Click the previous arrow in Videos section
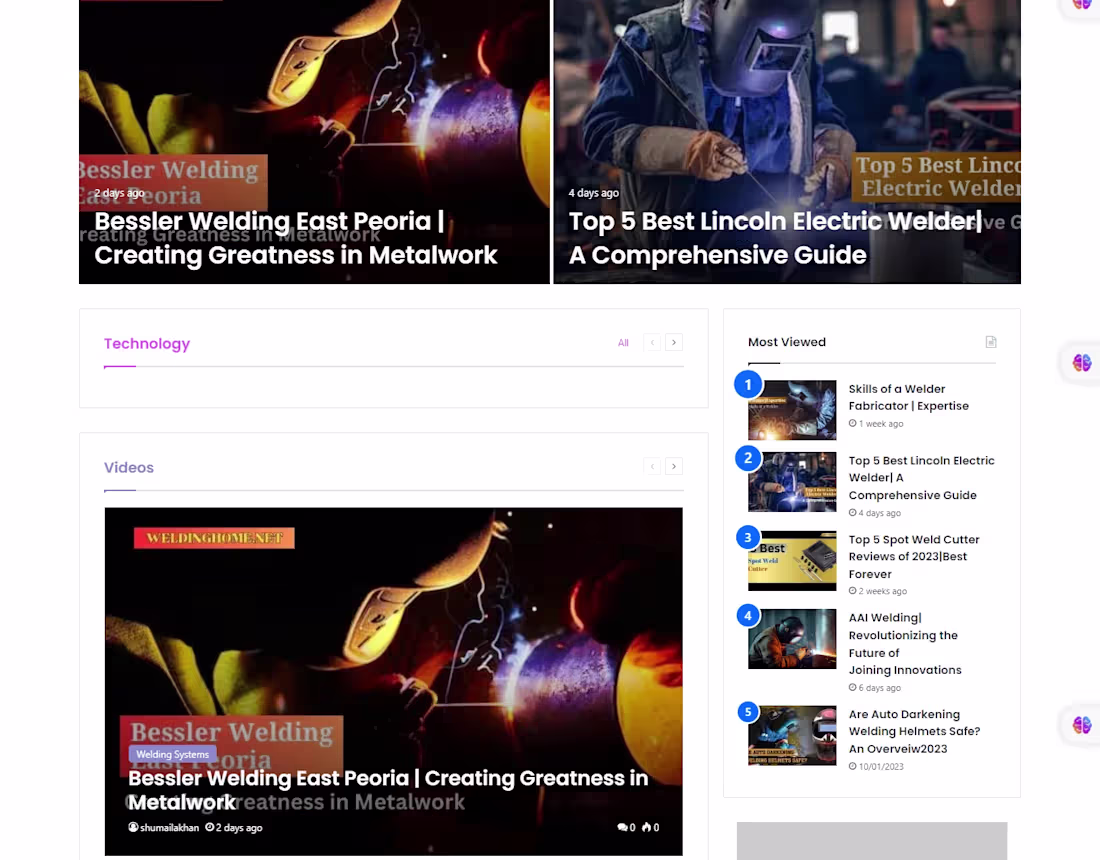Viewport: 1100px width, 860px height. pyautogui.click(x=652, y=466)
